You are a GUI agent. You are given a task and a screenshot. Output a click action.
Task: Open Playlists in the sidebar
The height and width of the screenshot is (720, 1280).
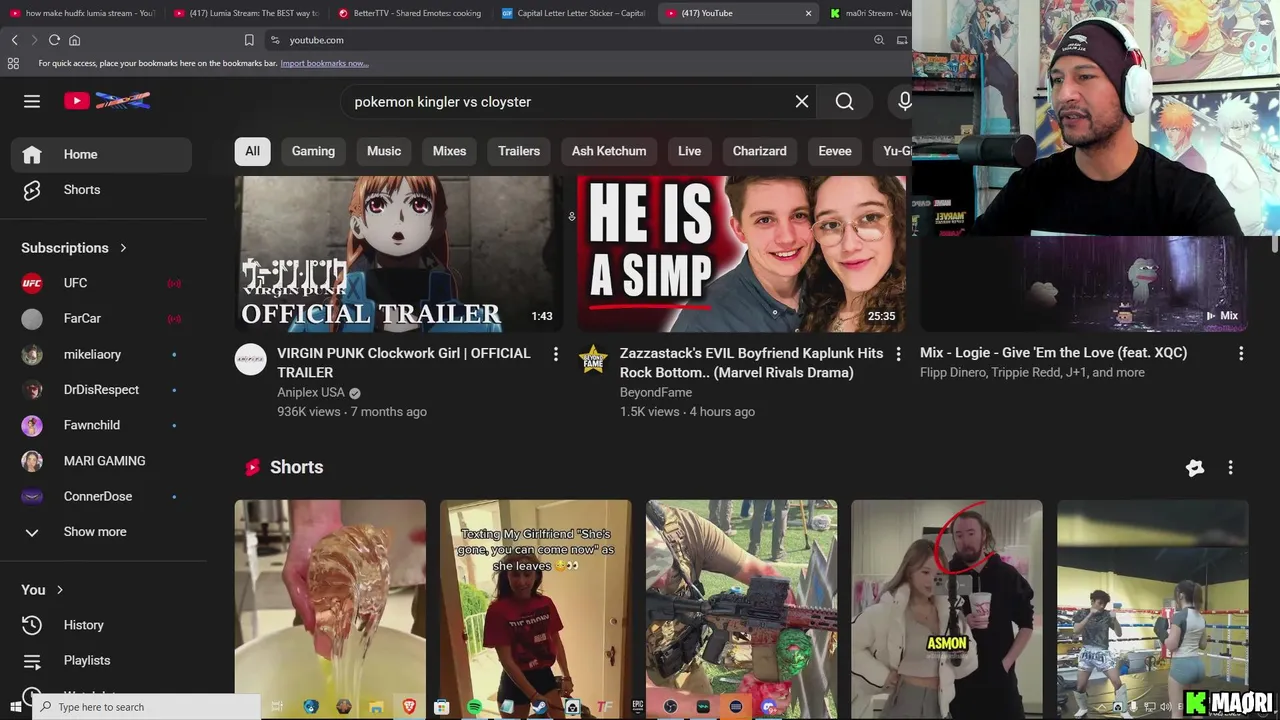click(101, 661)
